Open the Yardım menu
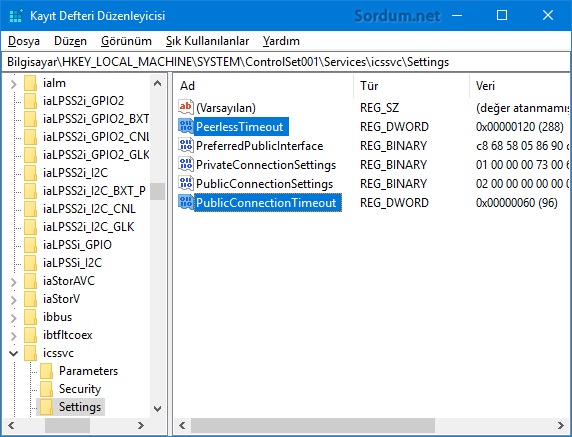Viewport: 572px width, 437px height. 281,41
